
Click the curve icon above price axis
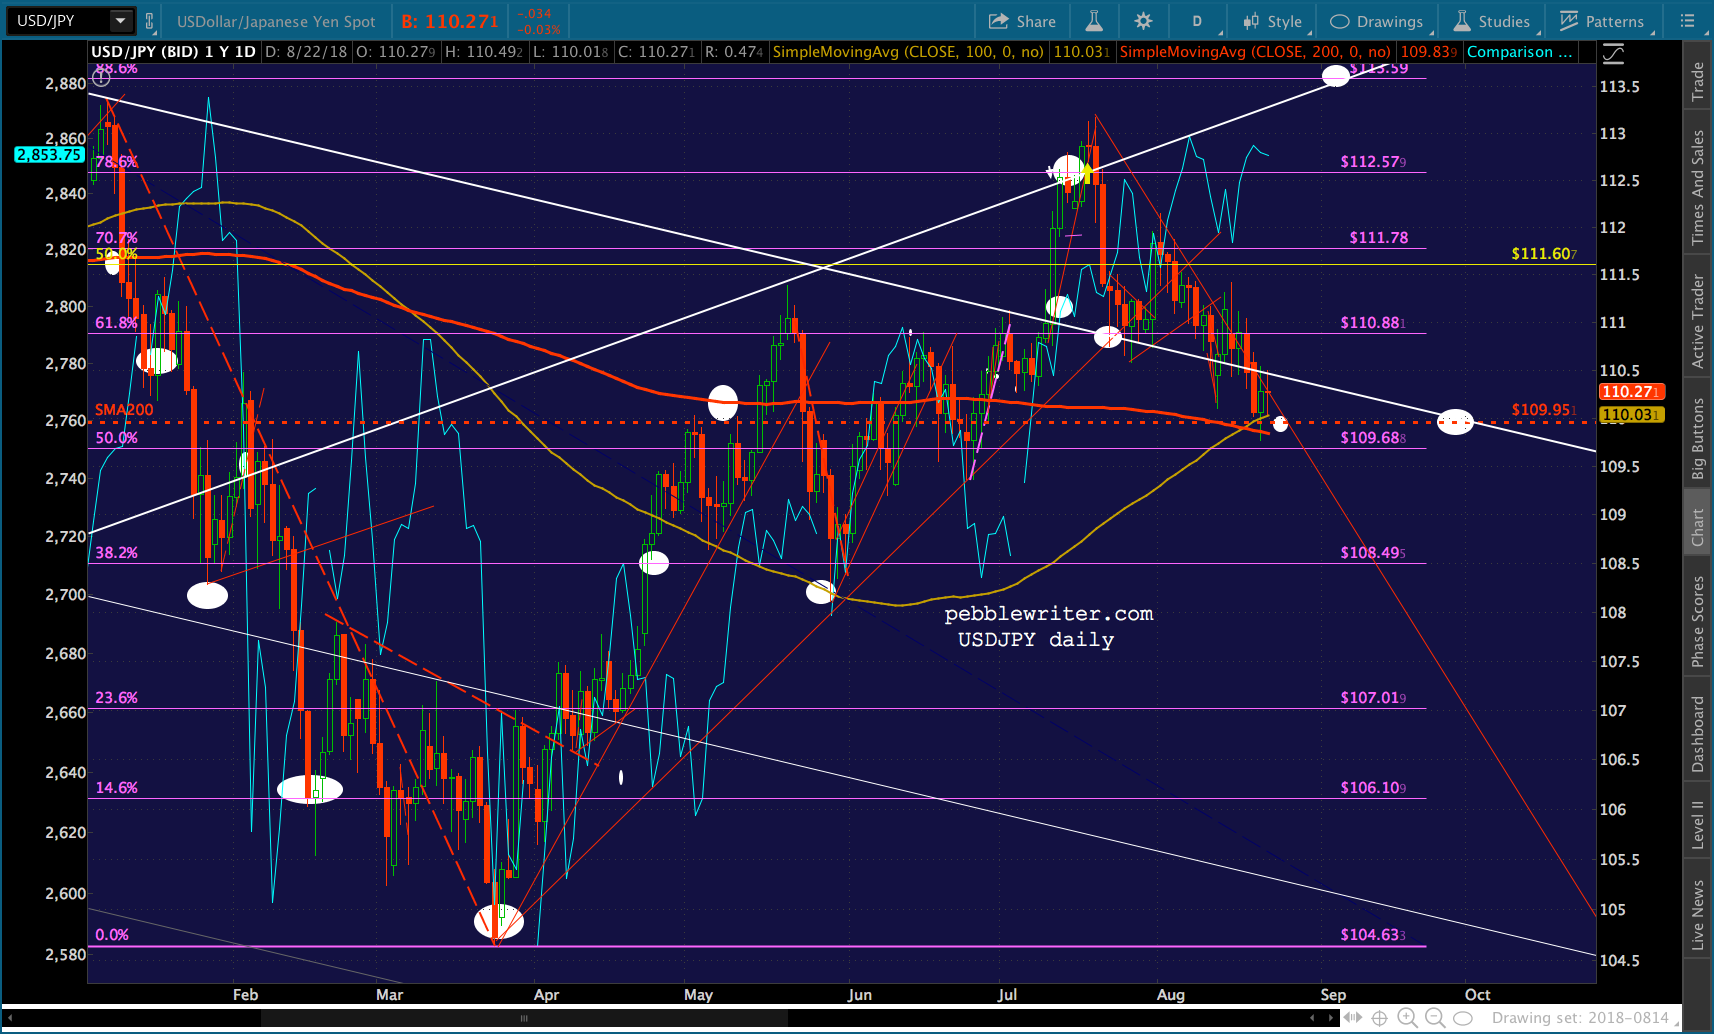1612,53
